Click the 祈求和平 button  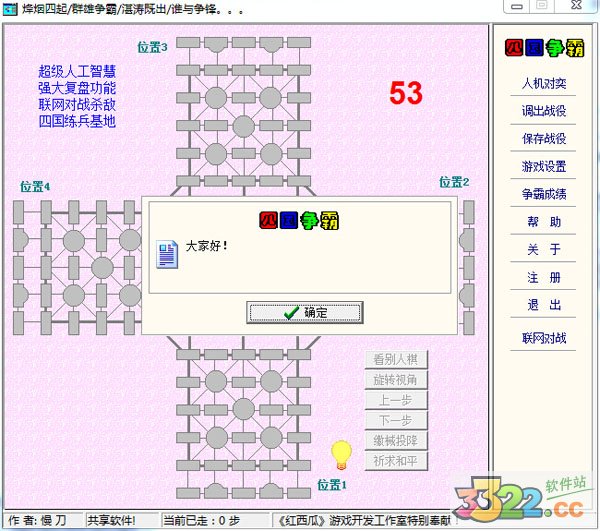(x=396, y=461)
